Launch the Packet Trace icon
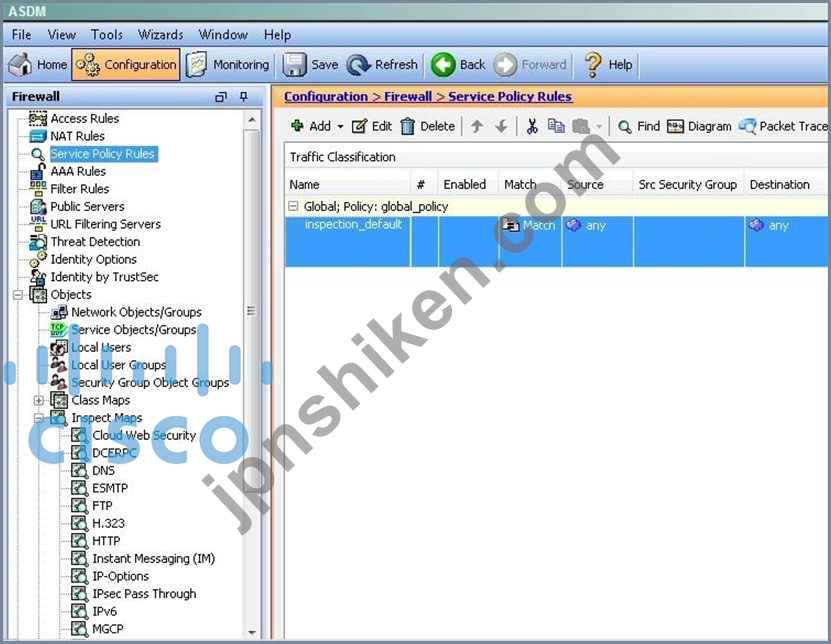 pyautogui.click(x=747, y=126)
